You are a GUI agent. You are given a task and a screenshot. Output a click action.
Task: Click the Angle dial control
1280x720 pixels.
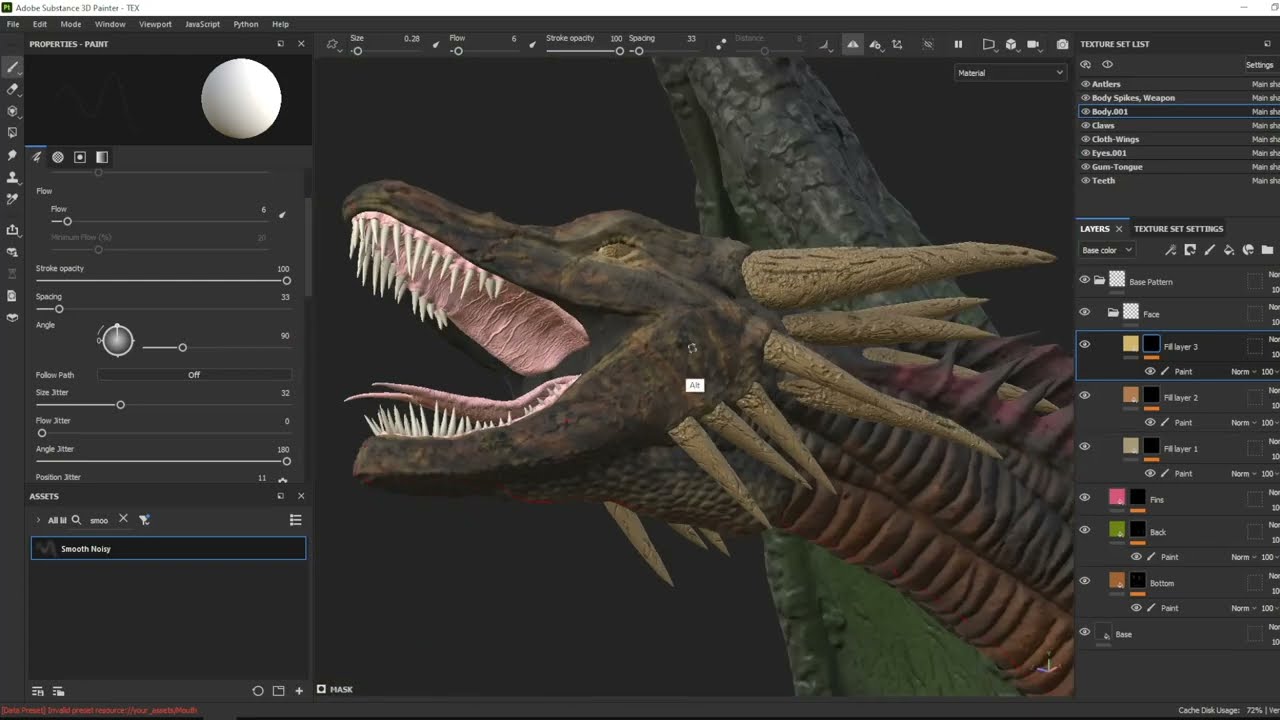117,340
